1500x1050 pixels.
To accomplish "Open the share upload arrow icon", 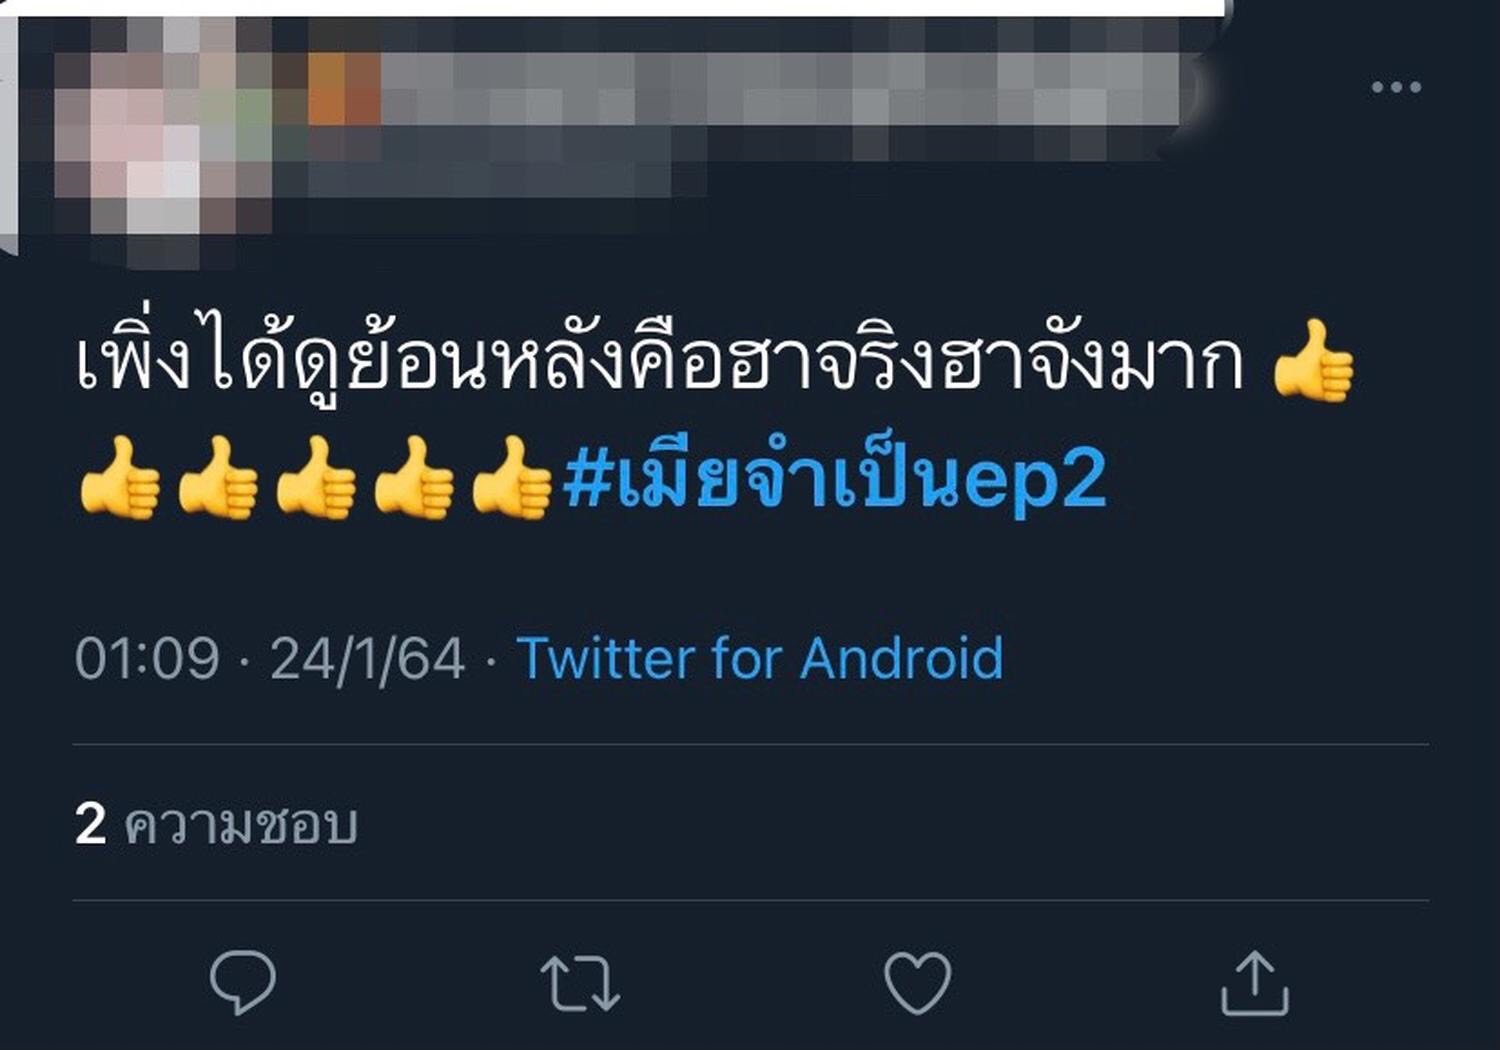I will coord(1255,983).
